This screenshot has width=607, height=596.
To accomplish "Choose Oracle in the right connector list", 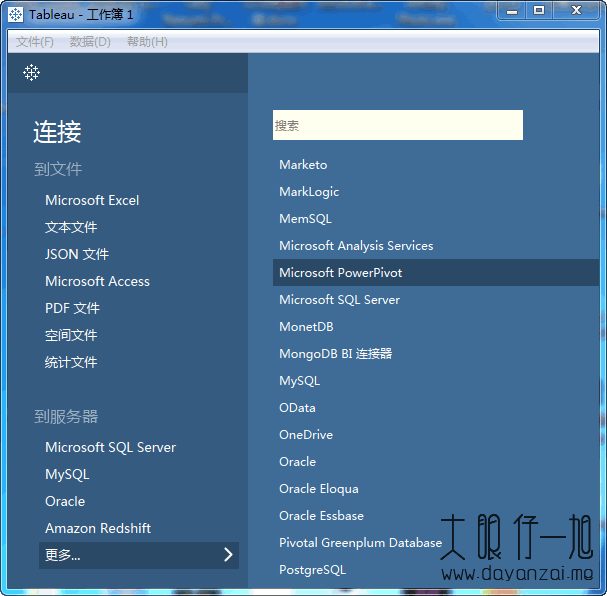I will (x=297, y=462).
